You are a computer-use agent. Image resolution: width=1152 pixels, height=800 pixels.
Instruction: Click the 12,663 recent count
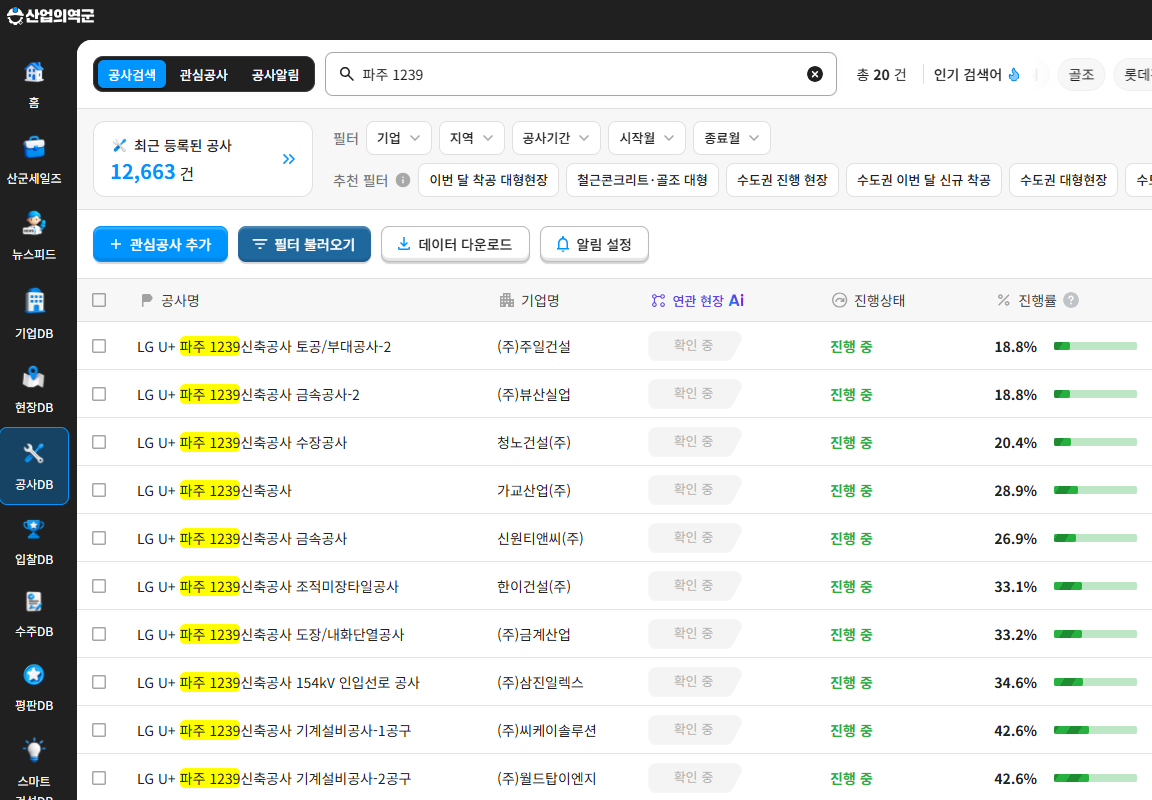point(143,172)
